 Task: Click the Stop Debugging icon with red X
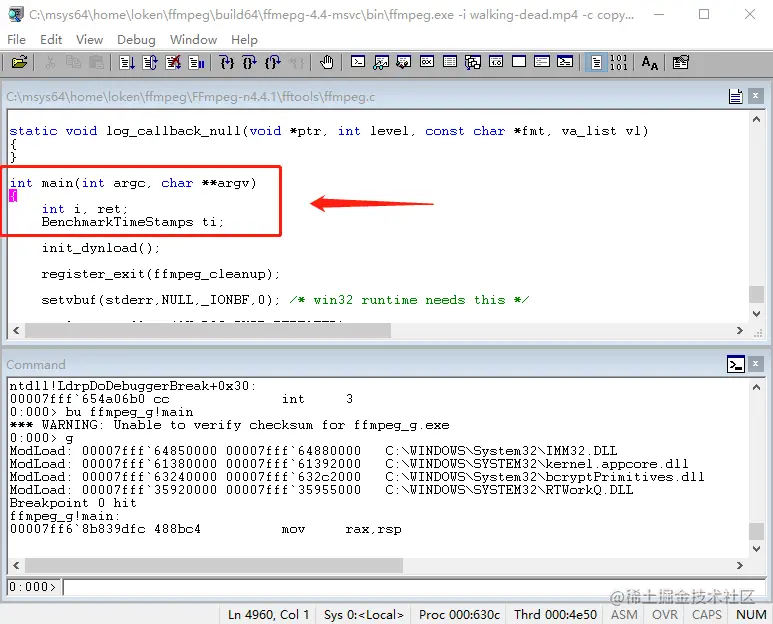click(173, 63)
